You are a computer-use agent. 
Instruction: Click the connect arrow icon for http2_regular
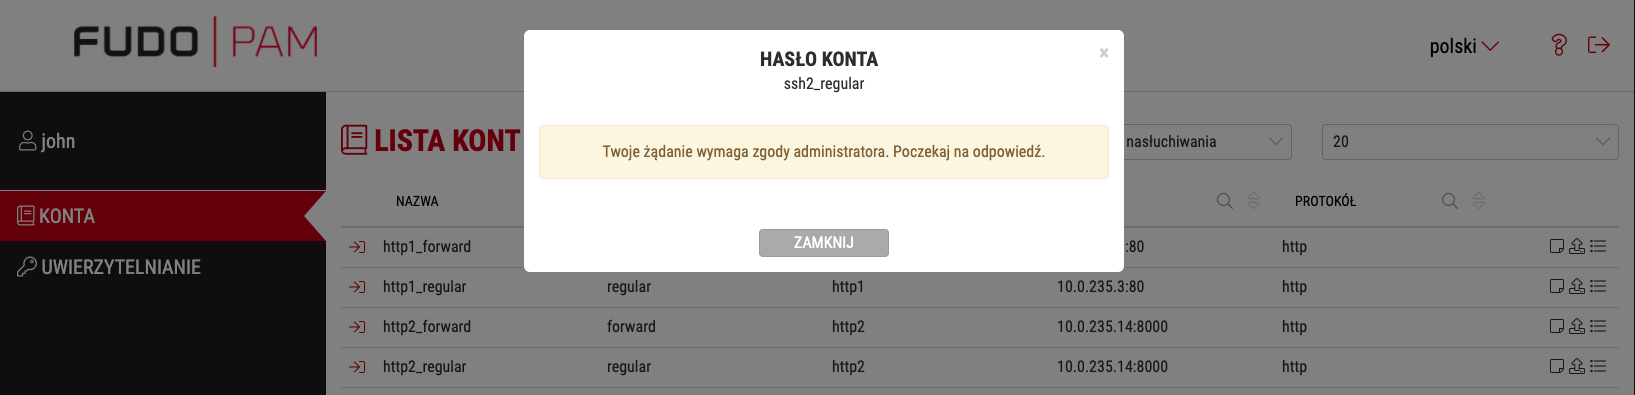[357, 367]
